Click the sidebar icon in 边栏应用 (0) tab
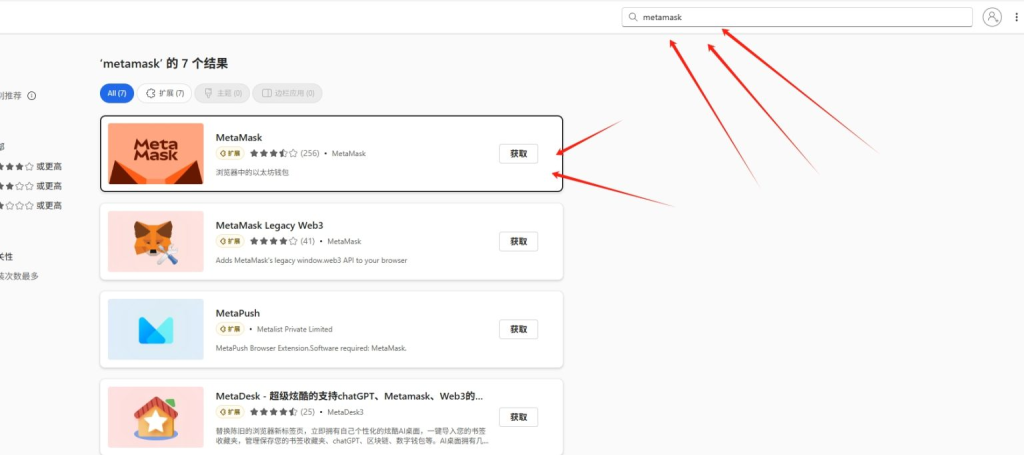Viewport: 1024px width, 455px height. 266,93
